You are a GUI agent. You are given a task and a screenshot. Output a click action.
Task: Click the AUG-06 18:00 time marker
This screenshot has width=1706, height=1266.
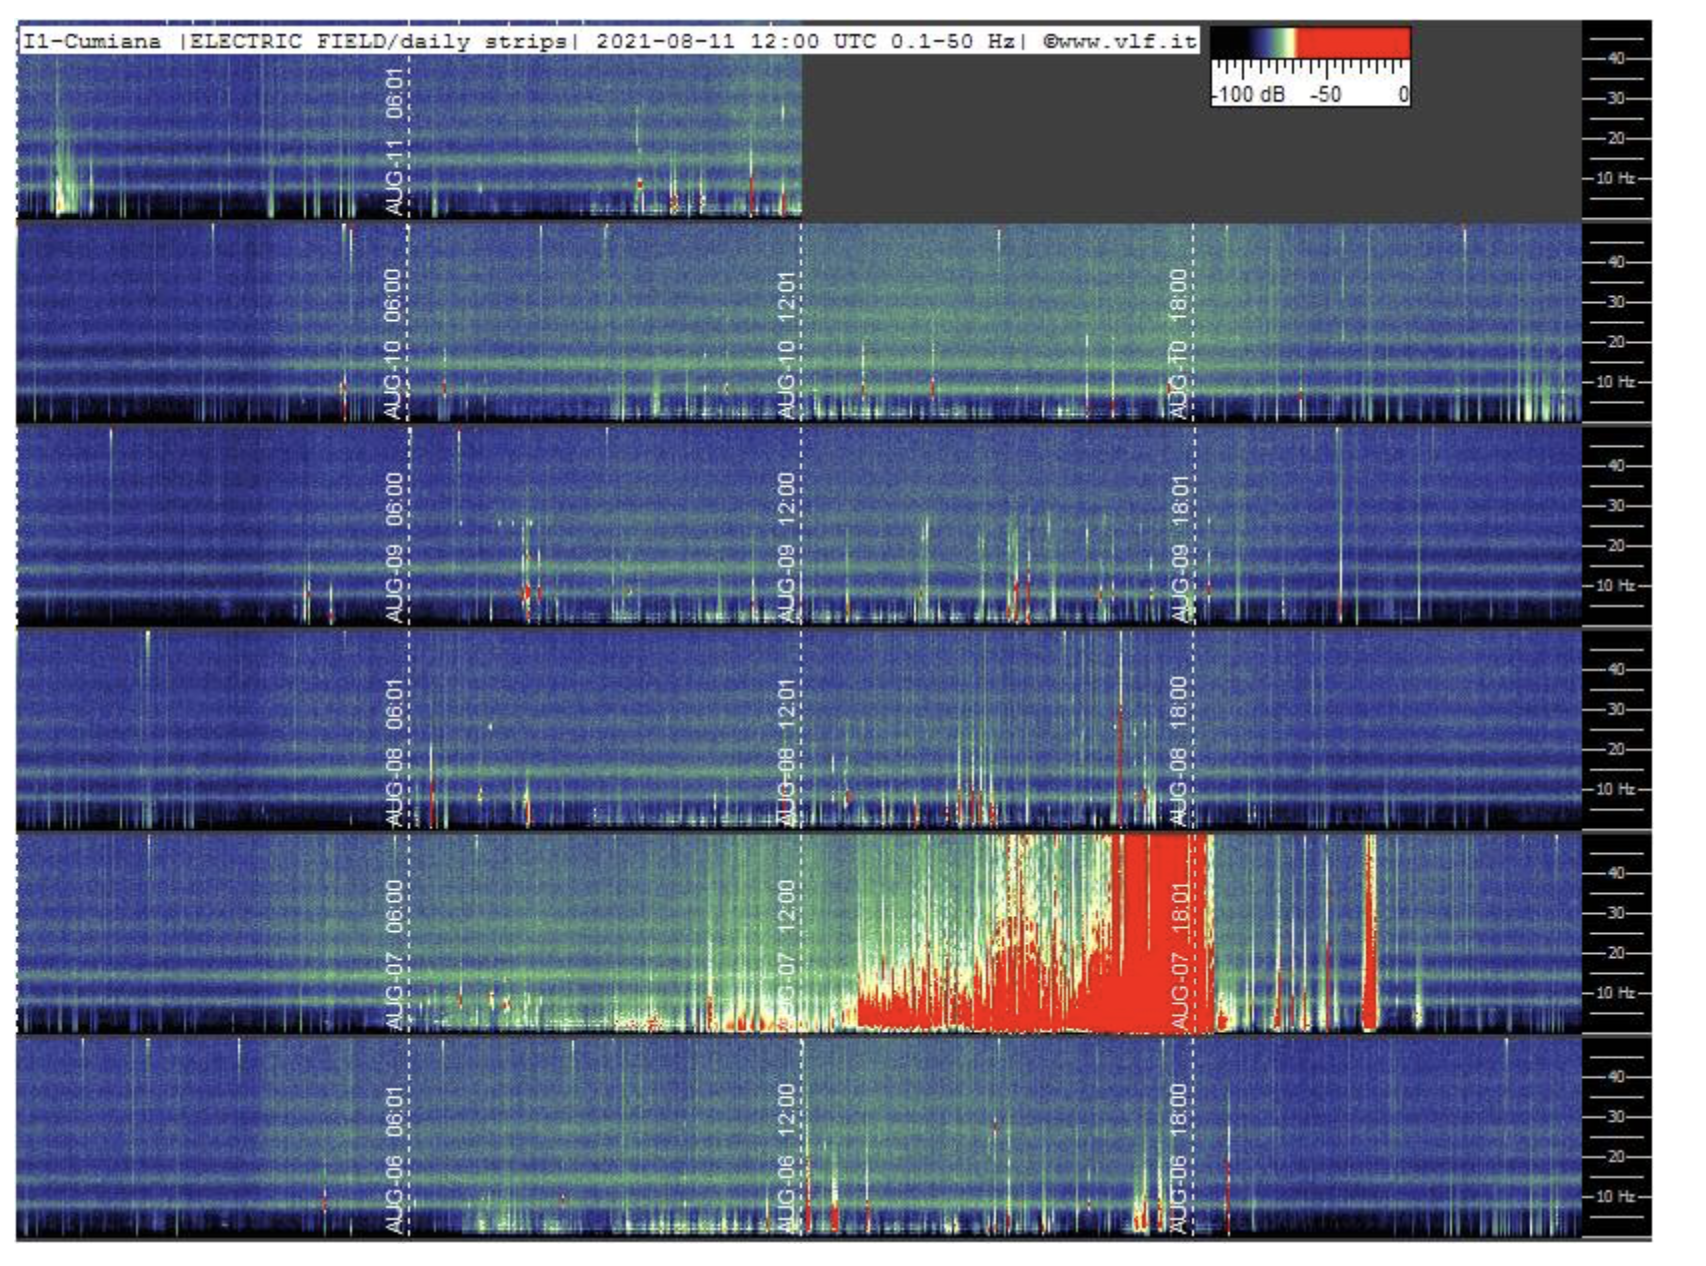tap(1180, 1159)
